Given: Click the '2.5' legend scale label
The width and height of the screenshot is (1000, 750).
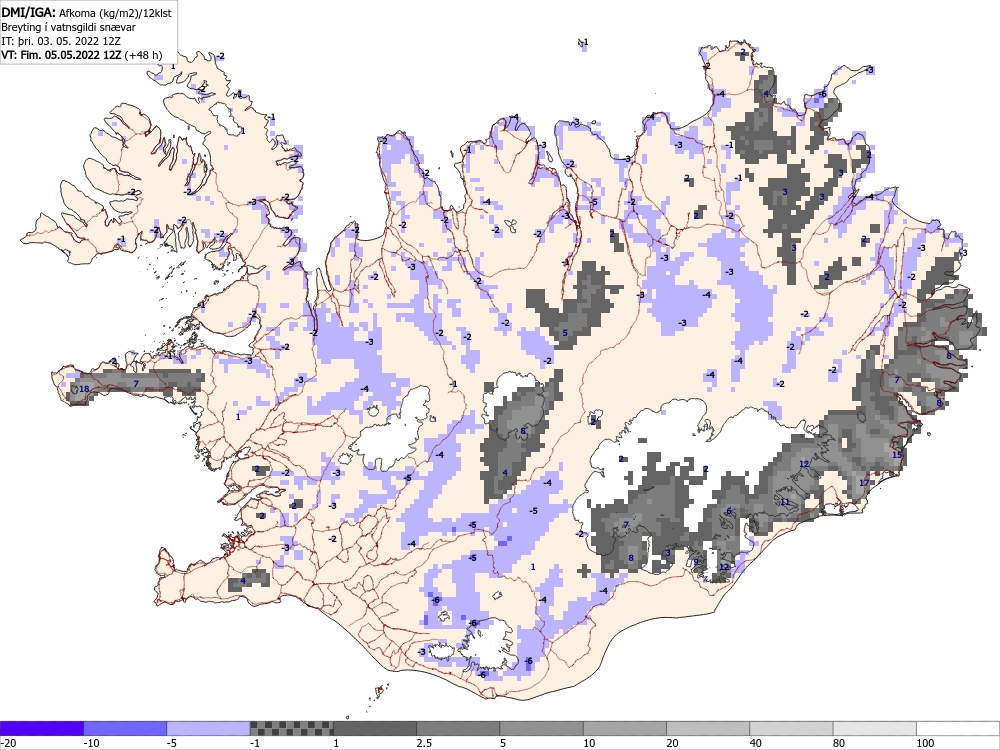Looking at the screenshot, I should click(x=424, y=743).
